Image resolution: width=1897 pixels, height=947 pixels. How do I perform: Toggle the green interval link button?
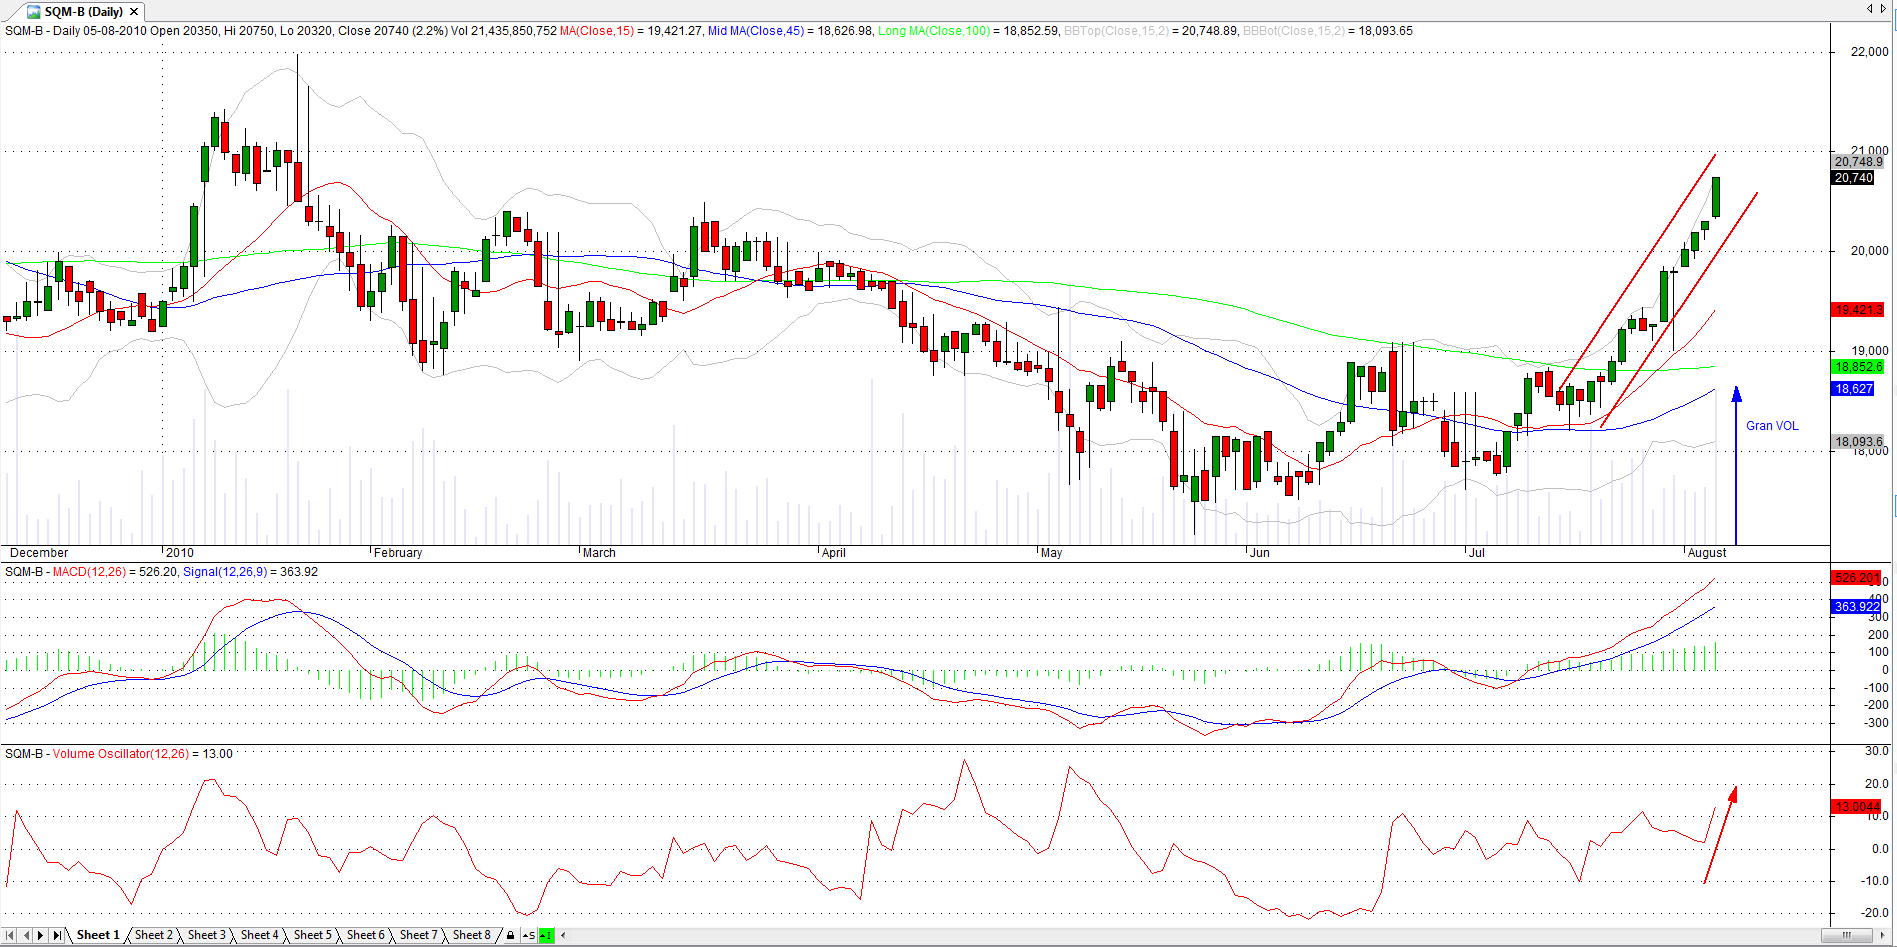tap(546, 935)
